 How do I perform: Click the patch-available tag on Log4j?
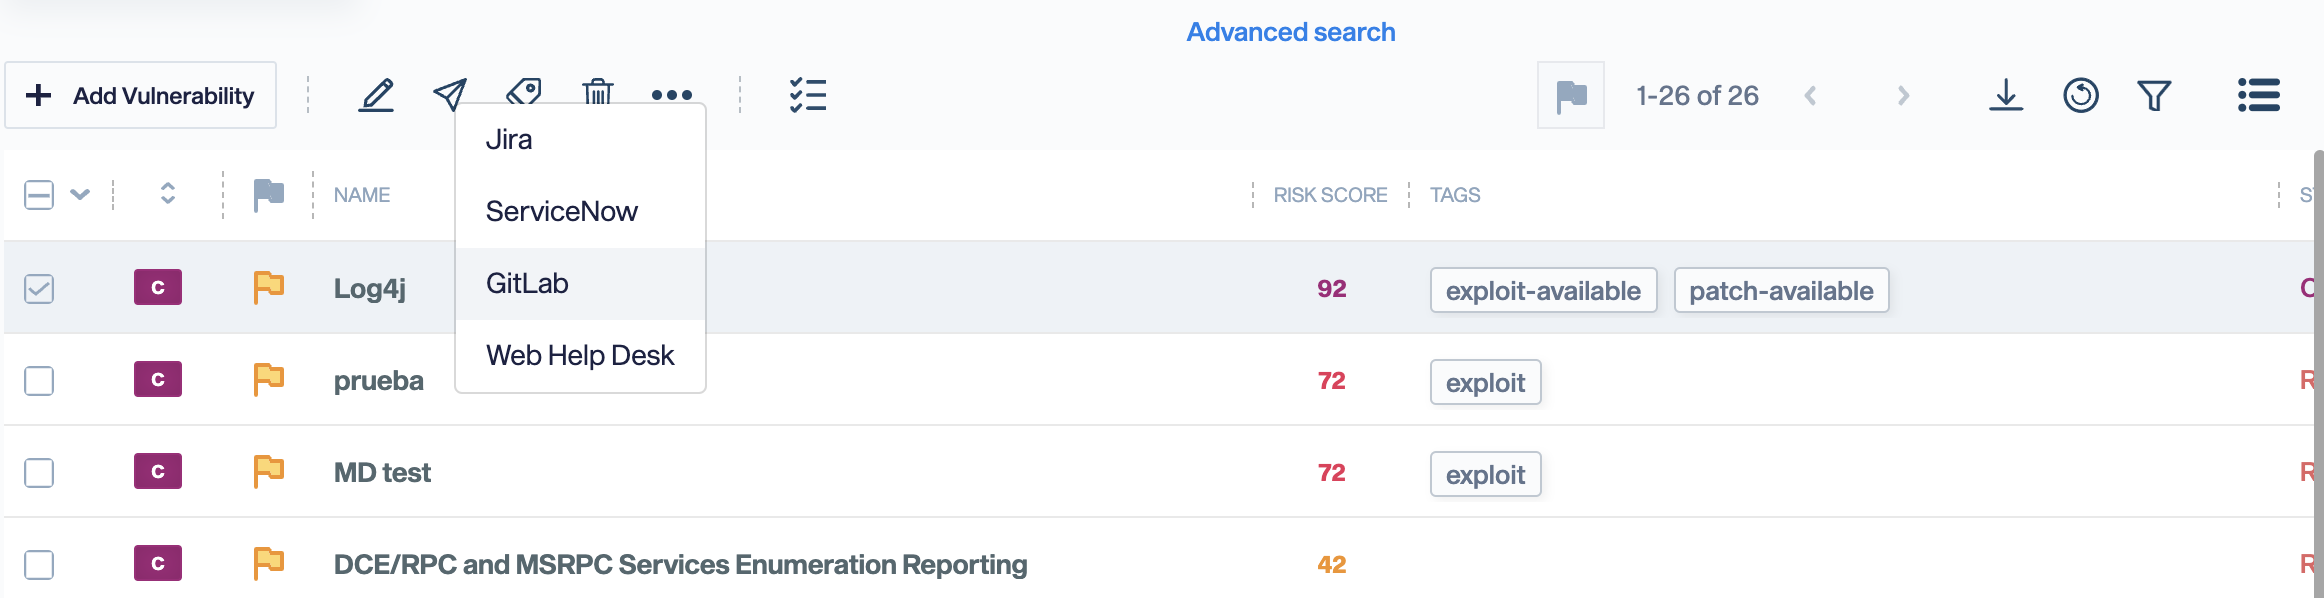1781,290
